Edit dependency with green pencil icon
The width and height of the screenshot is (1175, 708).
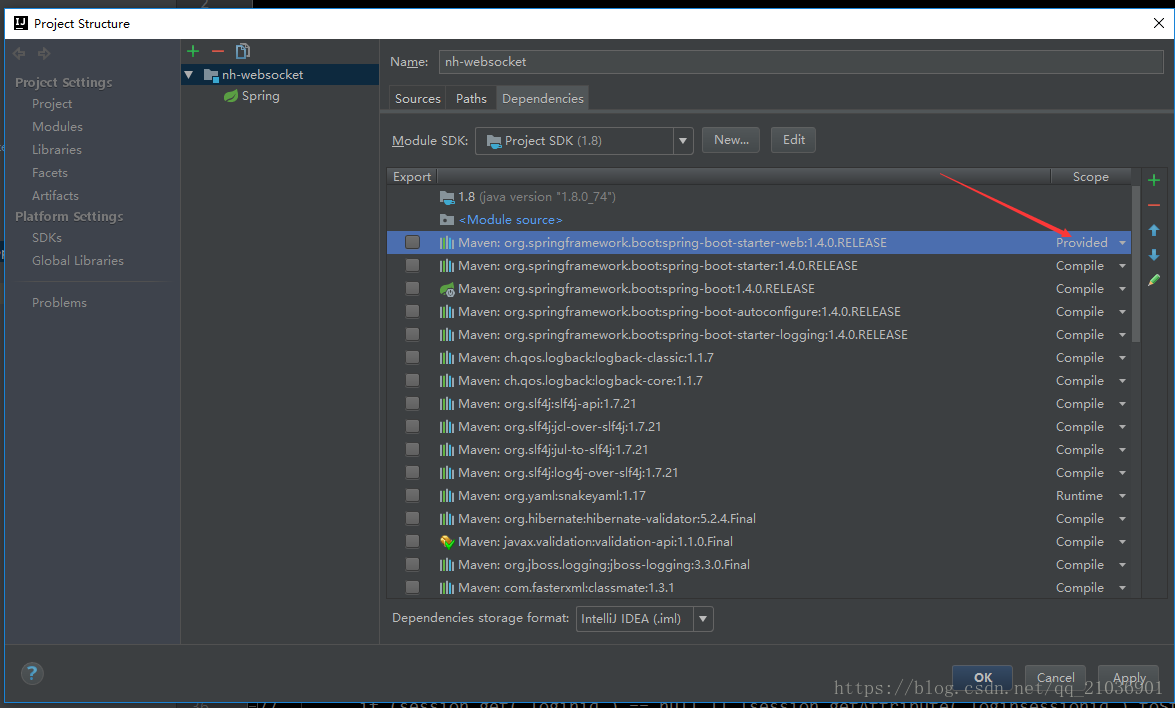tap(1154, 279)
